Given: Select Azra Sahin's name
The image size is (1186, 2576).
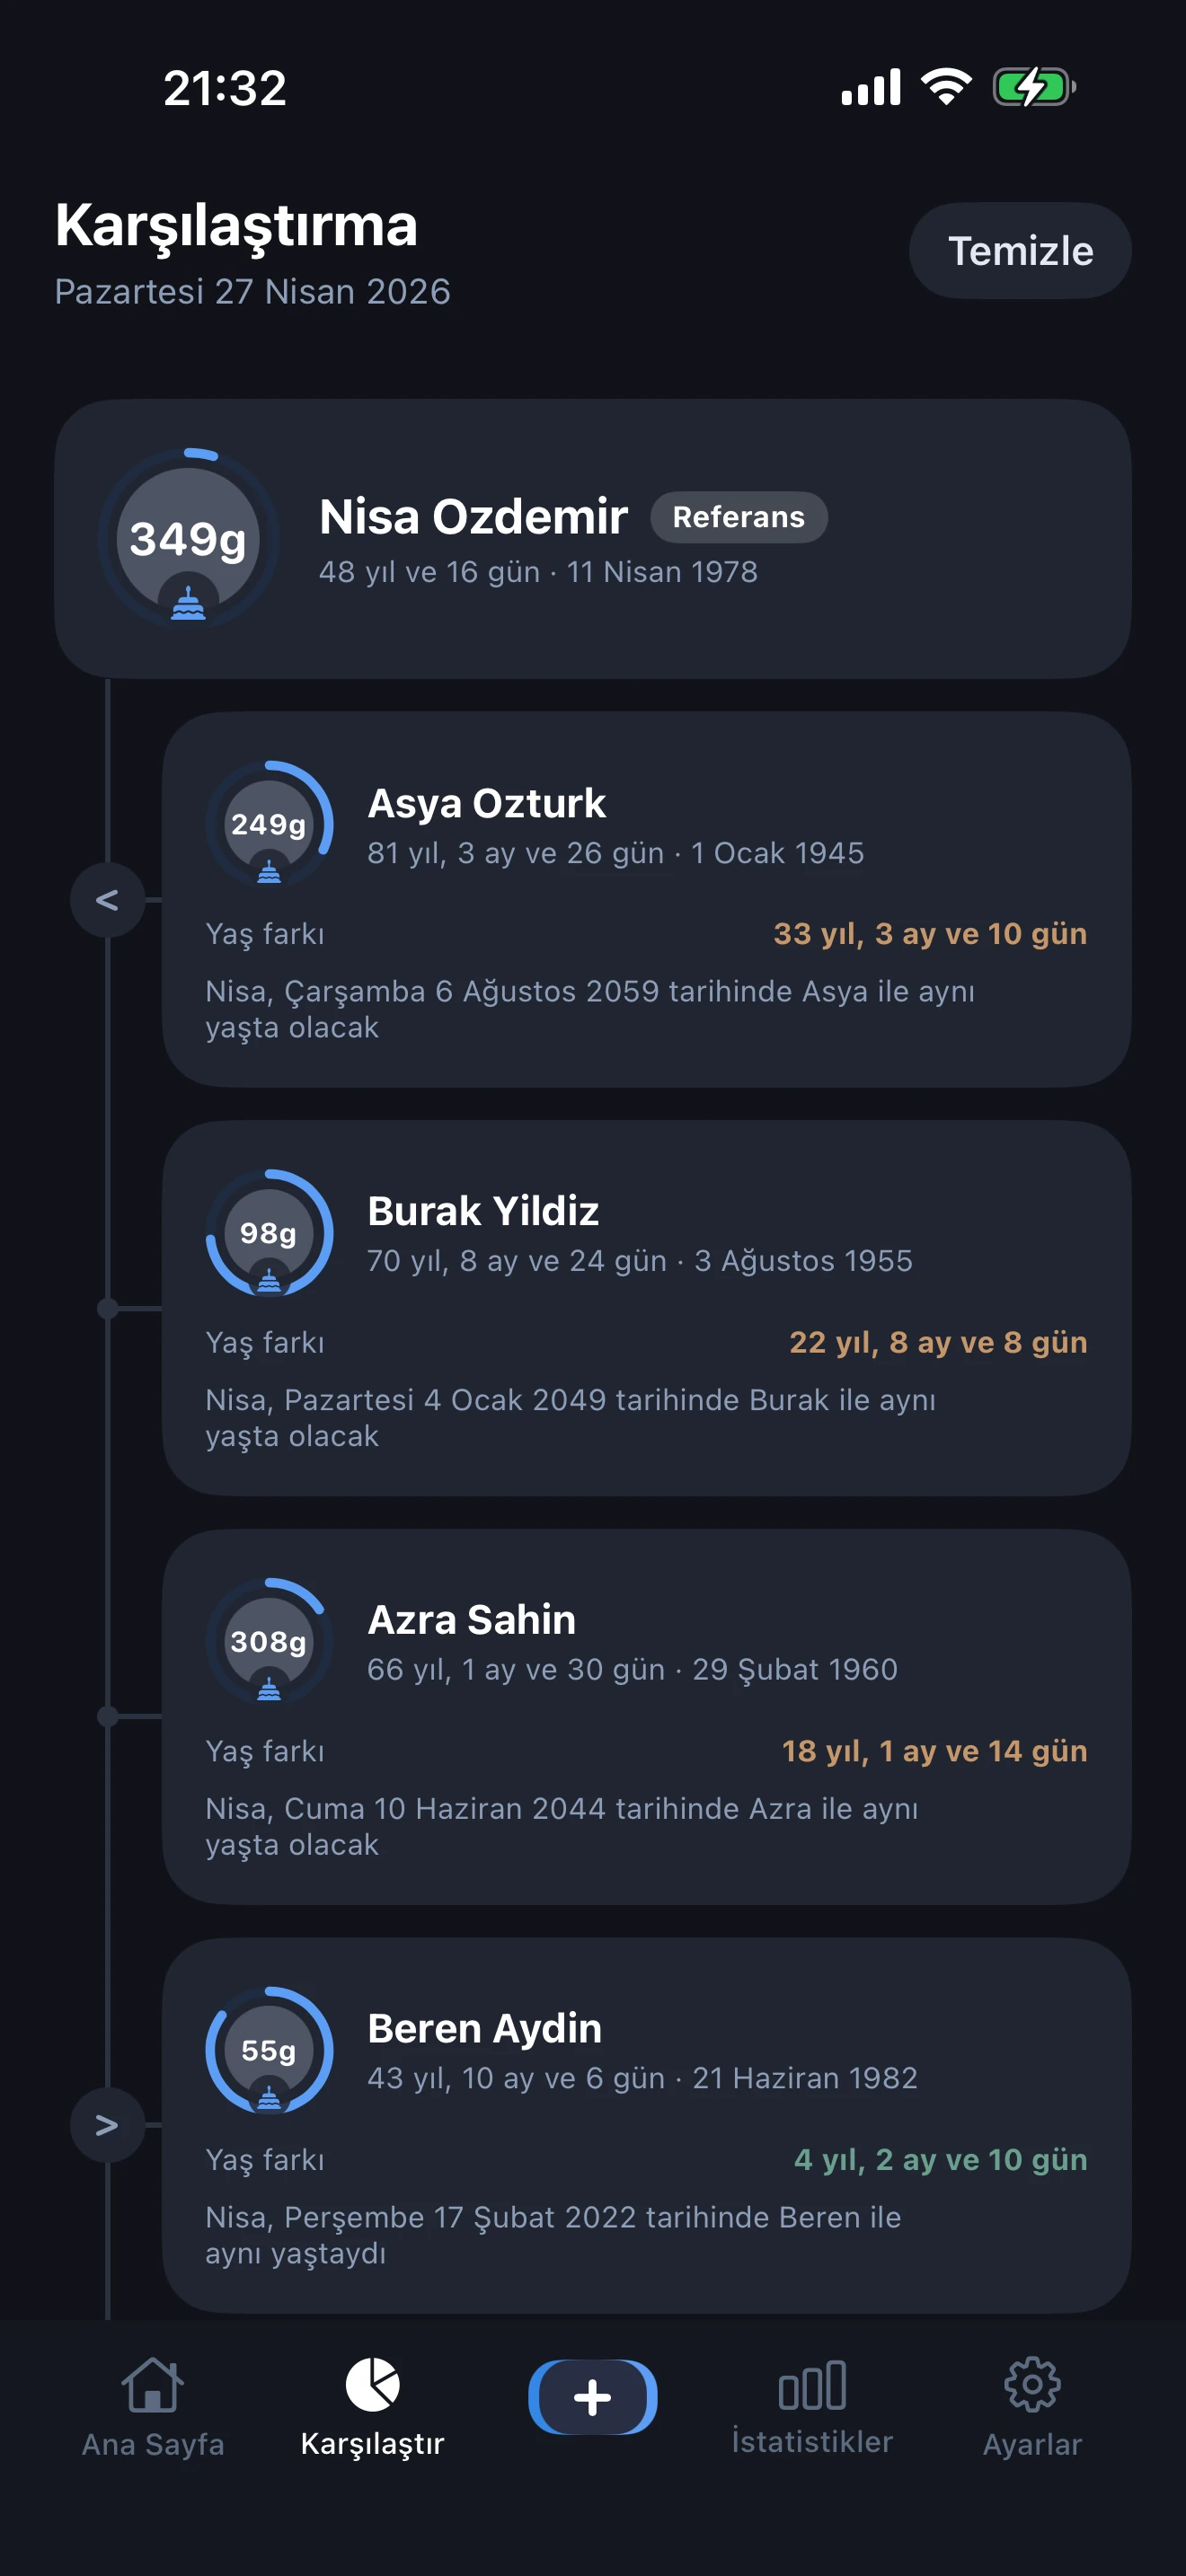Looking at the screenshot, I should click(472, 1620).
